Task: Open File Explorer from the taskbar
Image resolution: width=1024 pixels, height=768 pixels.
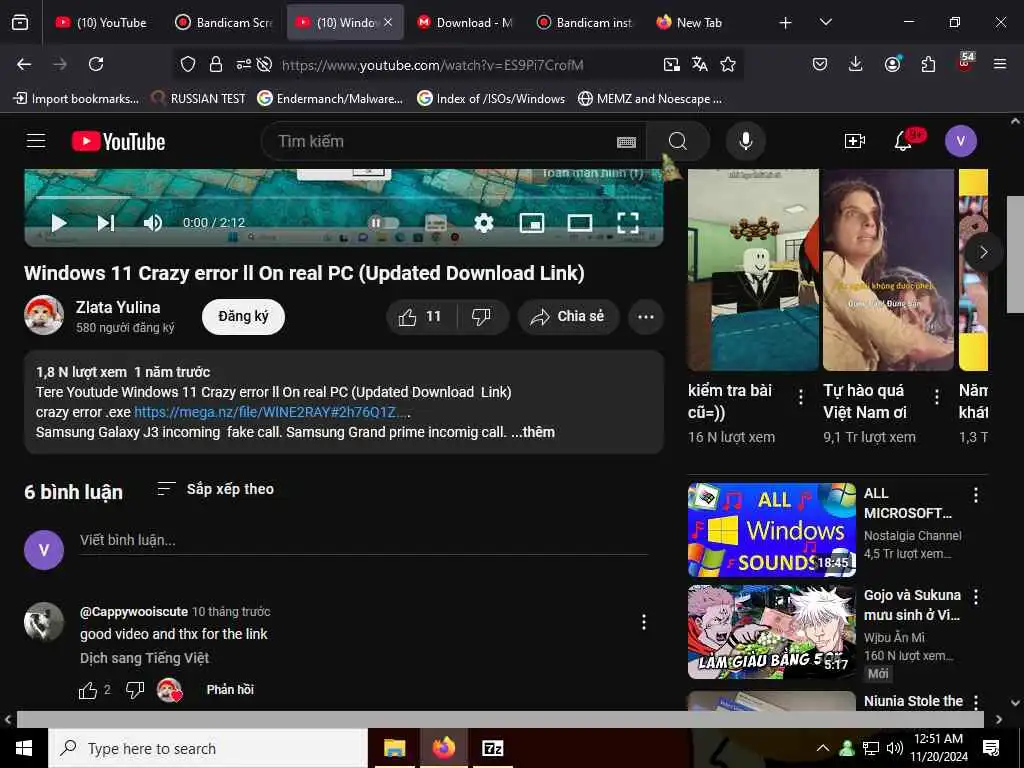Action: click(394, 748)
